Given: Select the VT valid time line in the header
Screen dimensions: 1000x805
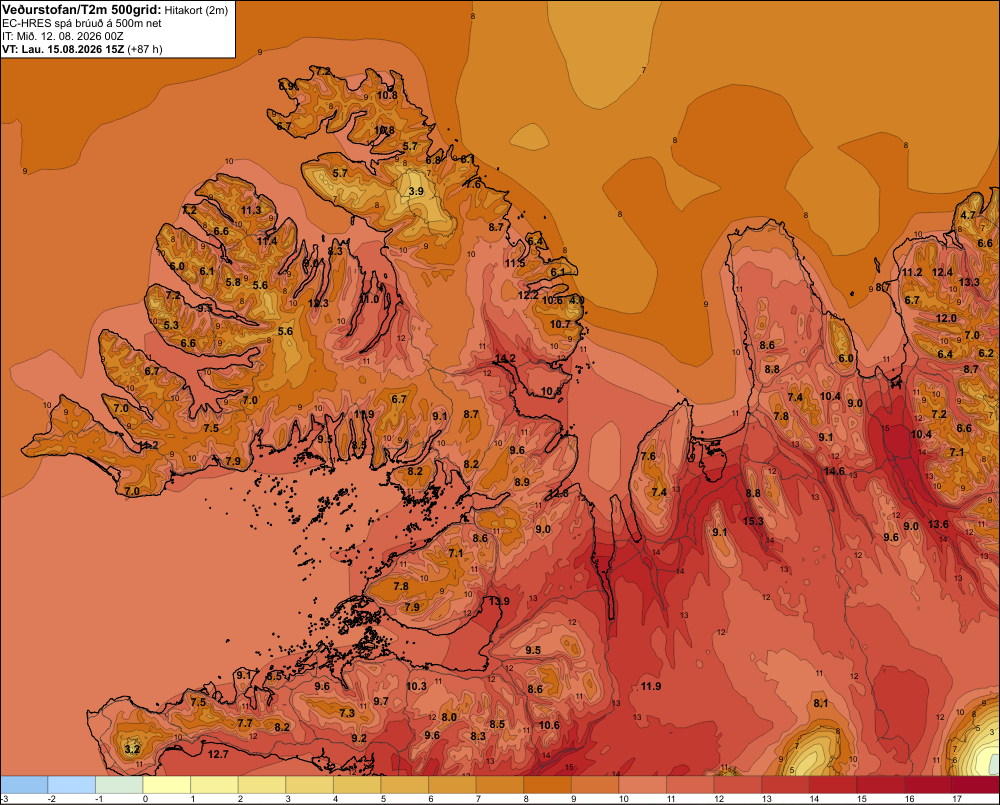Looking at the screenshot, I should 82,49.
